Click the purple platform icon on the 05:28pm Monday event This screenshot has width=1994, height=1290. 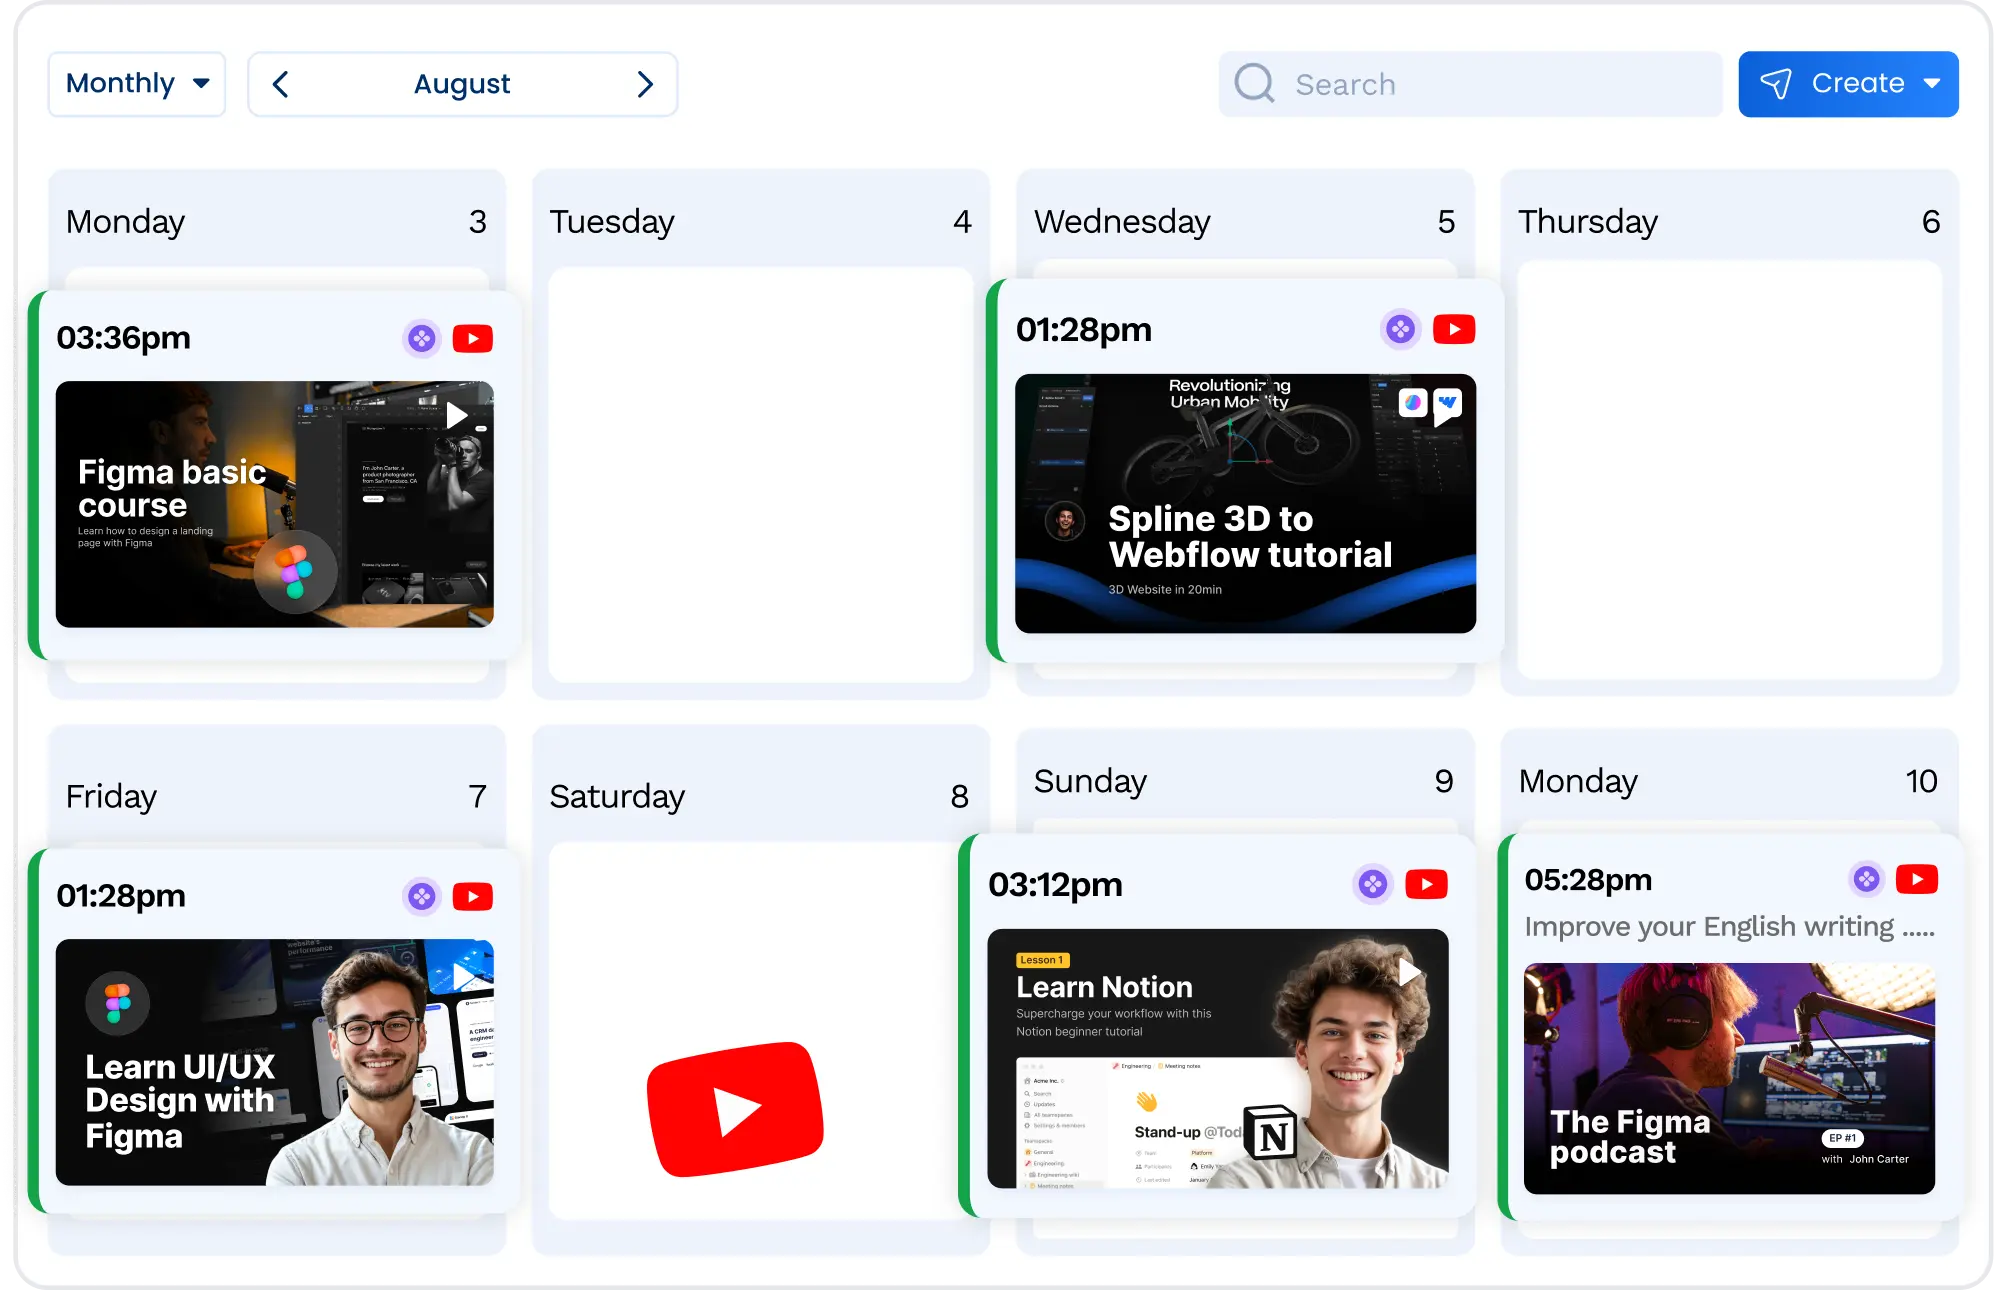1866,879
